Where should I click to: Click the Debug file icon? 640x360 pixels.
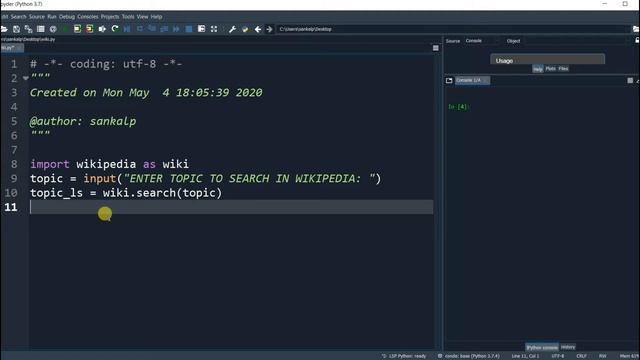[x=127, y=29]
